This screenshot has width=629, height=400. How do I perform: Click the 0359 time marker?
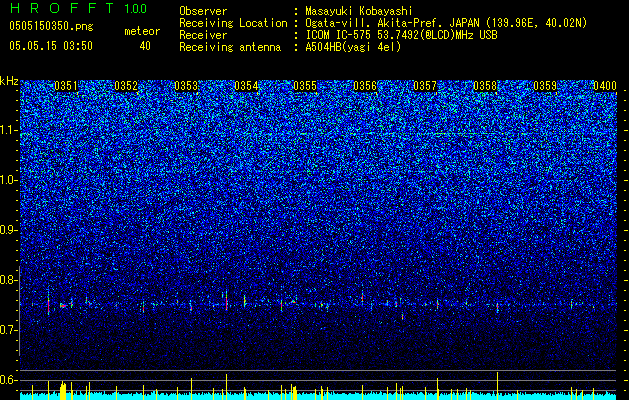pos(545,86)
